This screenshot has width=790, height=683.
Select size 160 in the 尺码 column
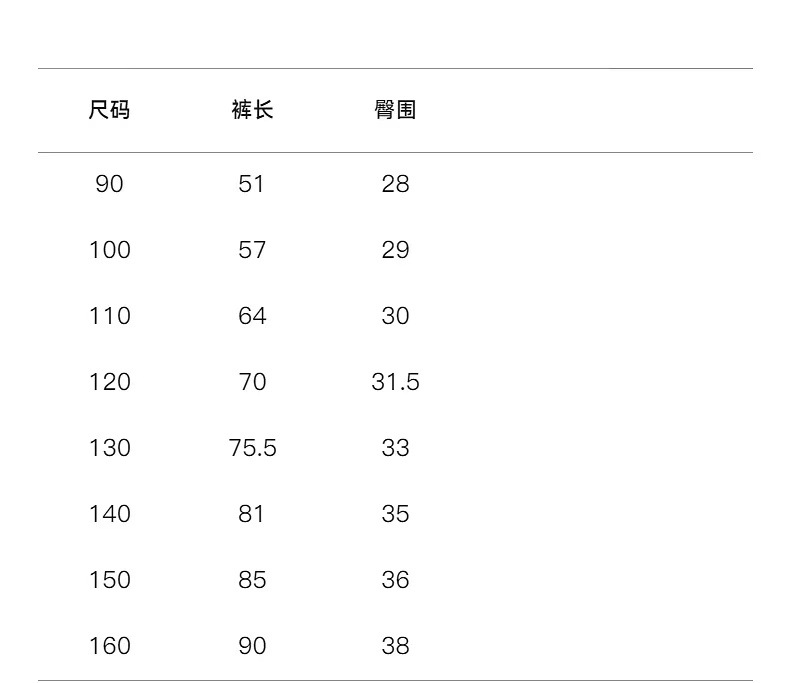click(x=109, y=646)
